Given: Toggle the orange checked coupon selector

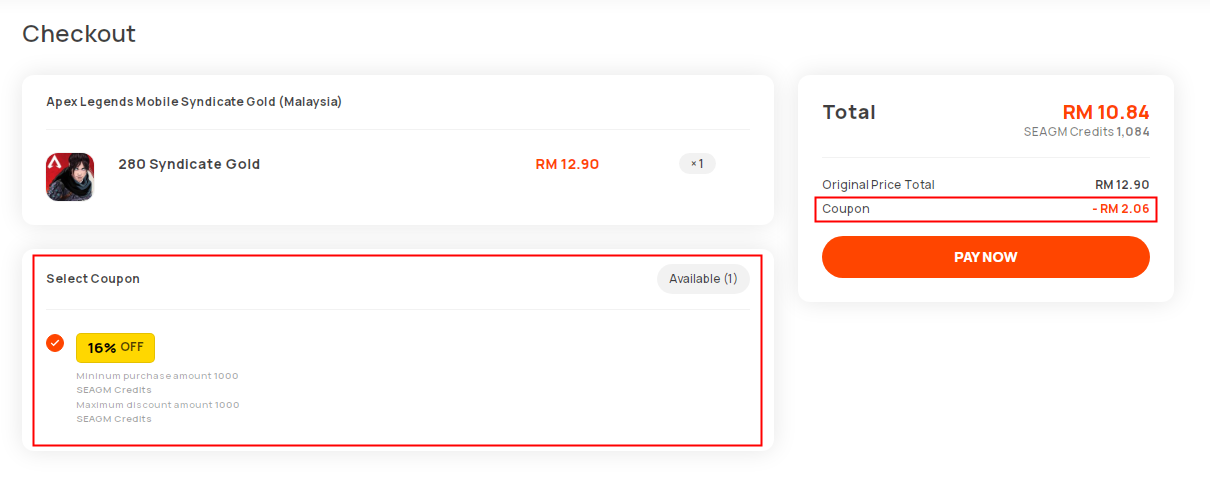Looking at the screenshot, I should point(55,343).
